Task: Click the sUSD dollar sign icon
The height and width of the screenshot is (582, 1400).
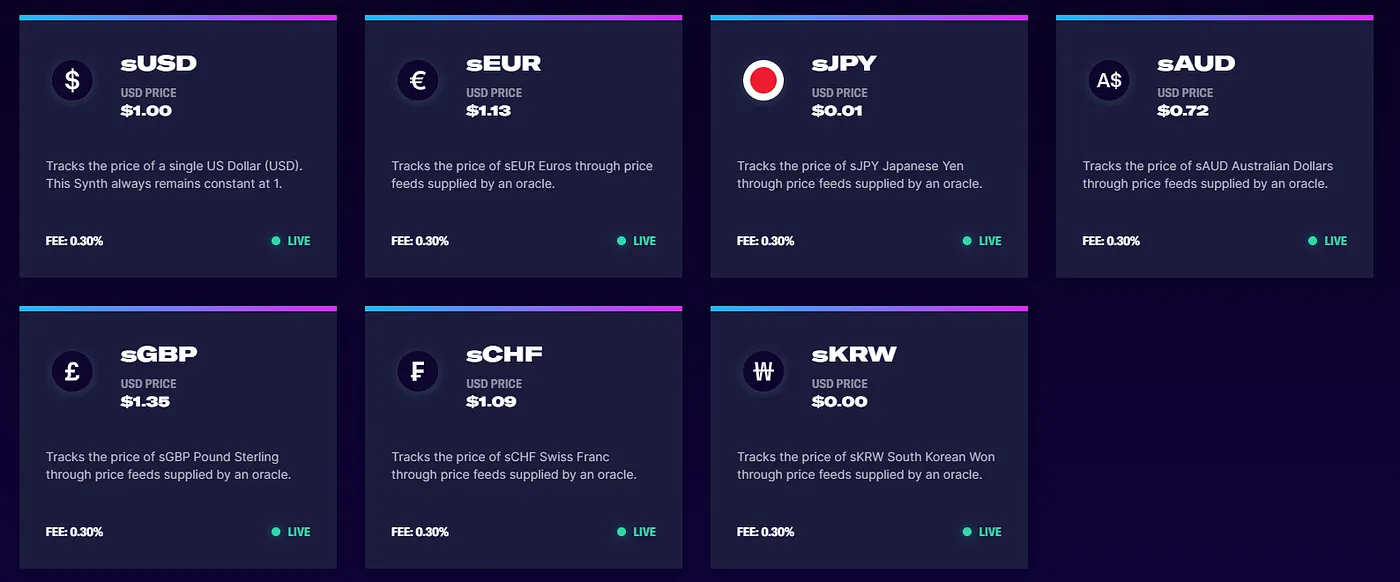Action: (72, 80)
